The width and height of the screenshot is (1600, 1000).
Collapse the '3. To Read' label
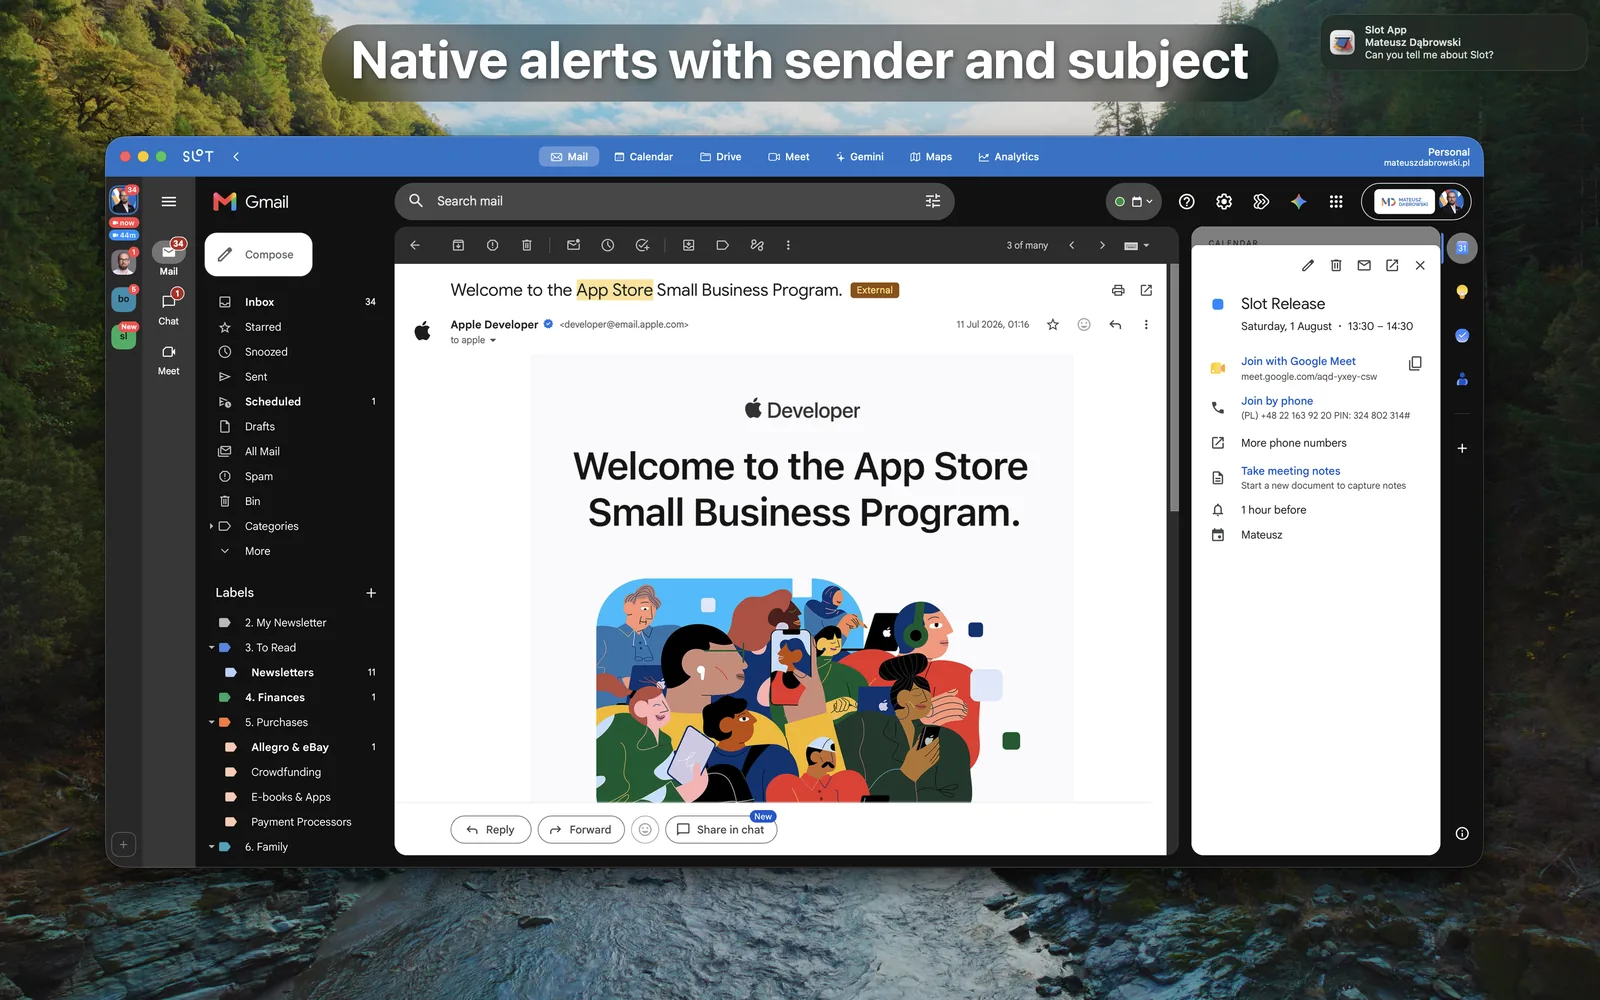(211, 648)
